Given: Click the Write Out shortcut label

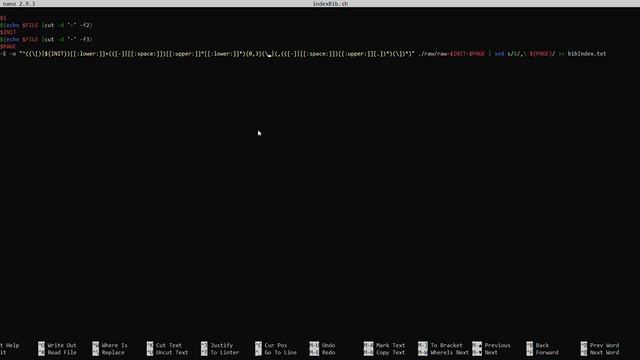Looking at the screenshot, I should (62, 345).
